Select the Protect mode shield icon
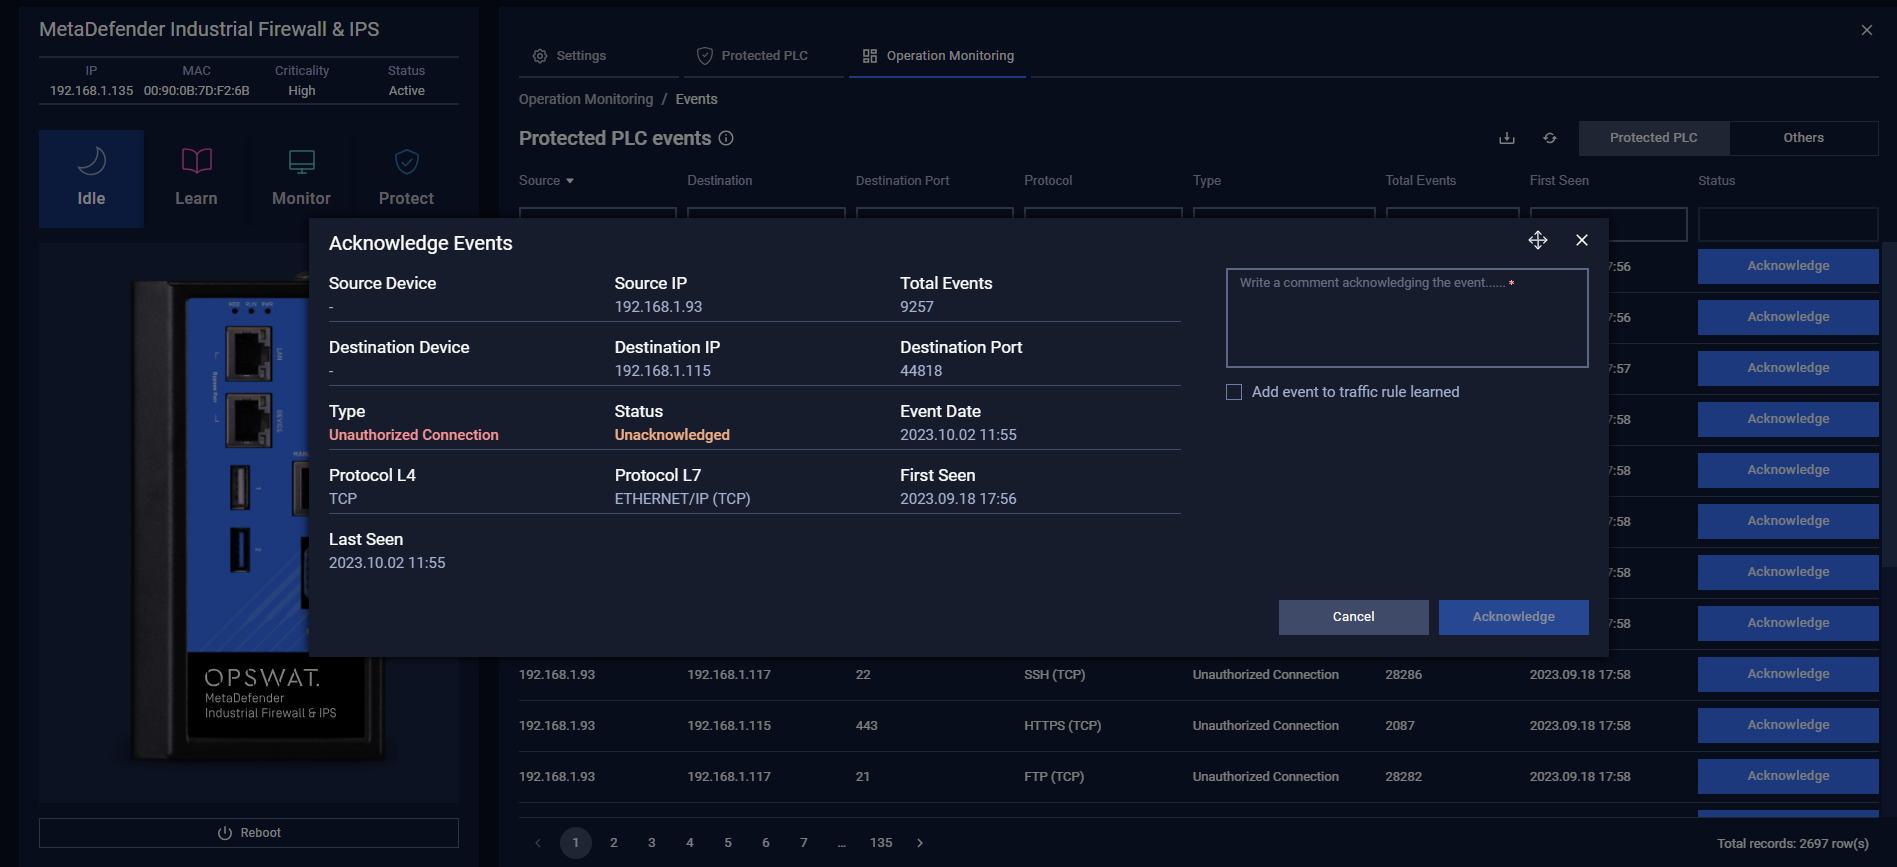This screenshot has width=1897, height=867. (x=406, y=161)
